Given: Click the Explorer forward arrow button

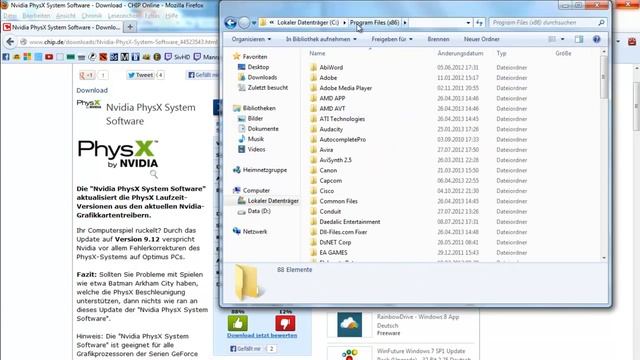Looking at the screenshot, I should coord(244,23).
